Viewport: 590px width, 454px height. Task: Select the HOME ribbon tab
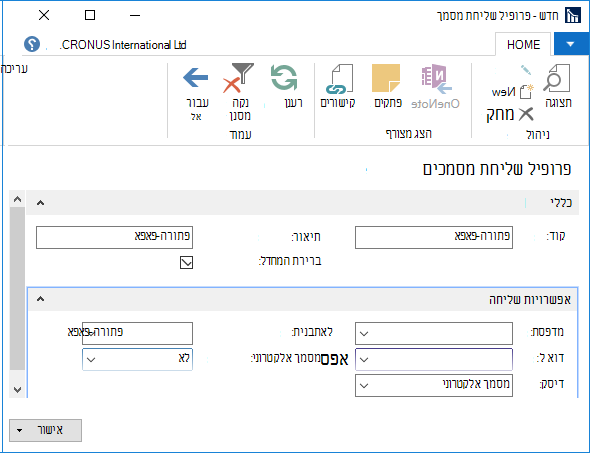(x=523, y=45)
